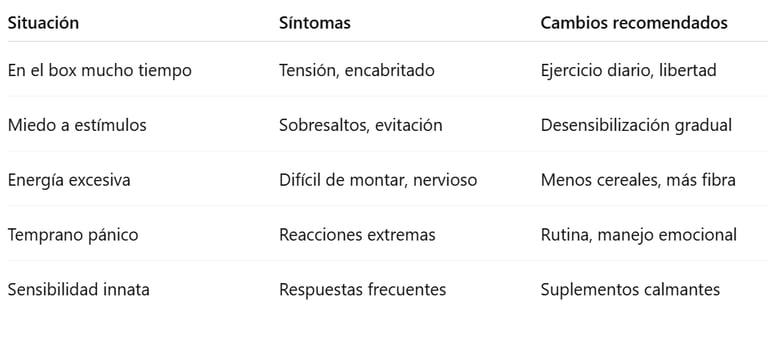Click the 'Ejercicio diario, libertad' cell
This screenshot has width=768, height=360.
click(628, 71)
